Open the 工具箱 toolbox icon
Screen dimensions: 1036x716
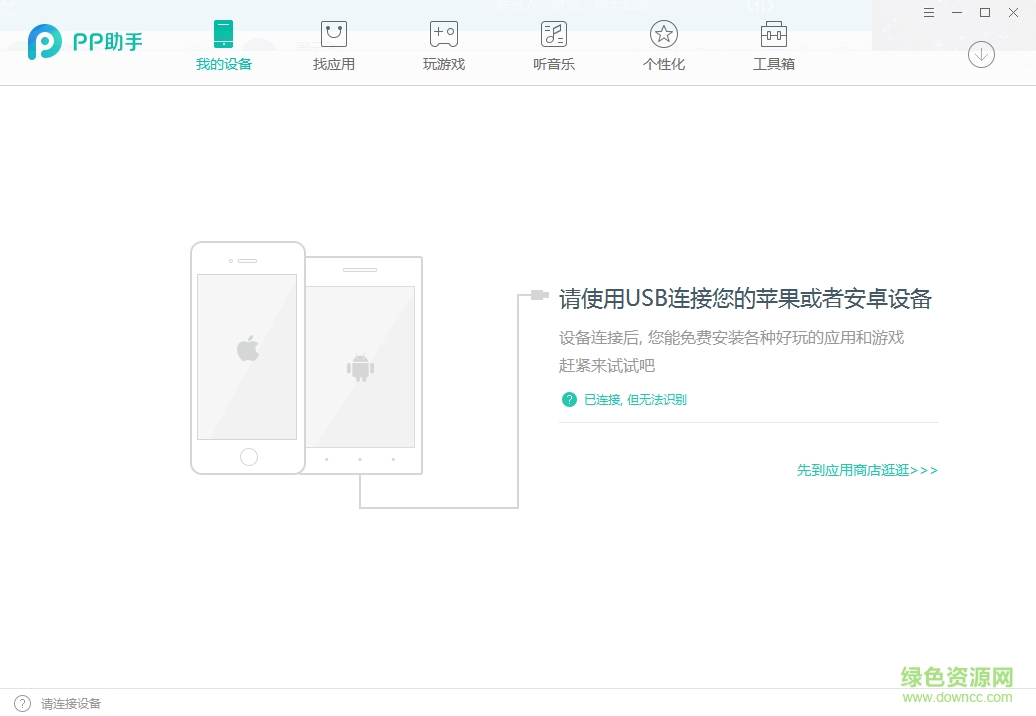tap(773, 33)
